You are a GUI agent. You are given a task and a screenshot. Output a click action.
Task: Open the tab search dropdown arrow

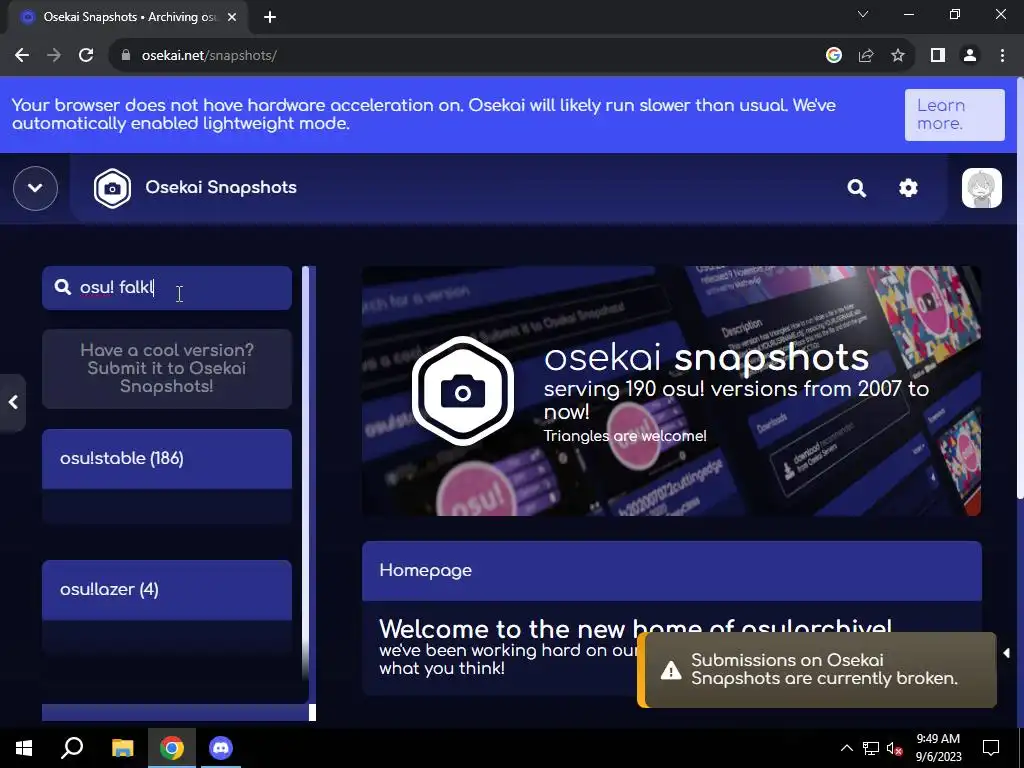click(x=863, y=14)
